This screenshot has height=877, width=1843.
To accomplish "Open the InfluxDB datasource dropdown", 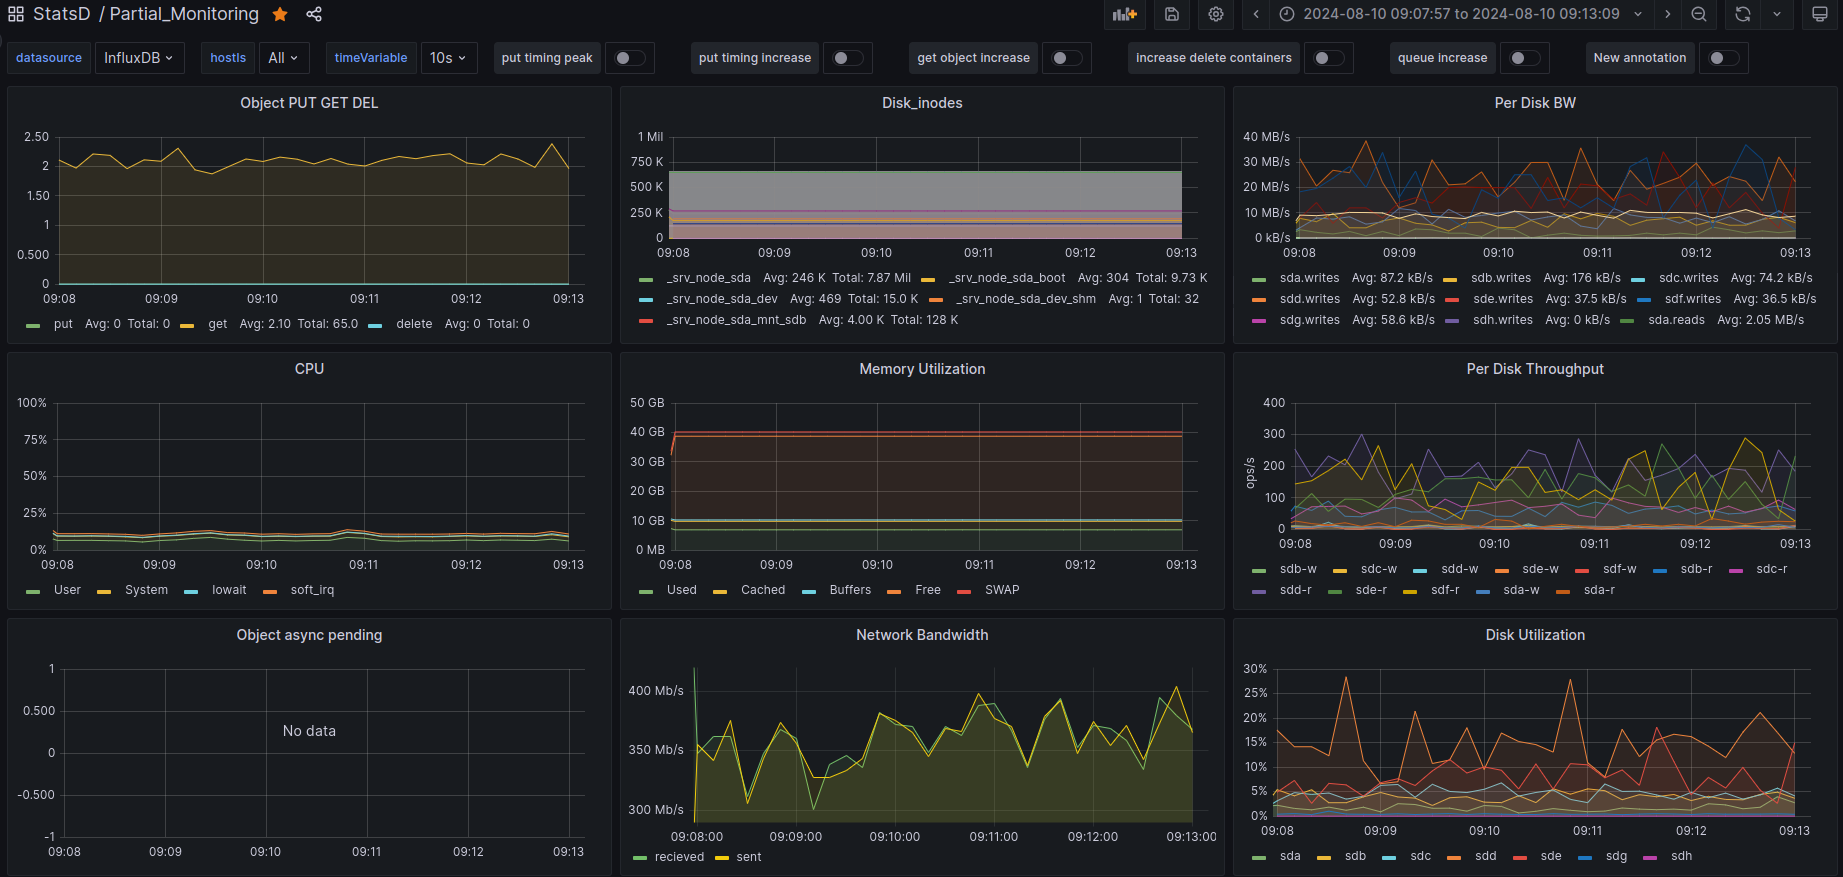I will pos(139,58).
